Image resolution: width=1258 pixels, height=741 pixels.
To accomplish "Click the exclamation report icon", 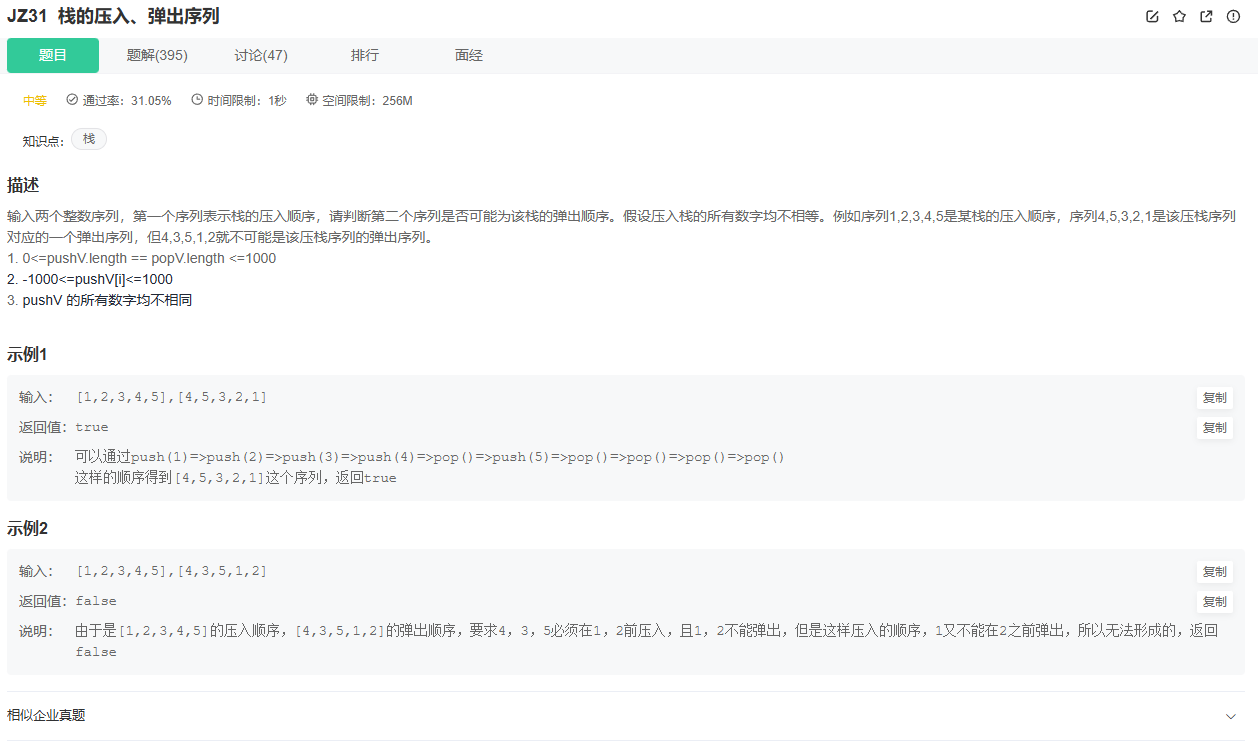I will [1233, 16].
